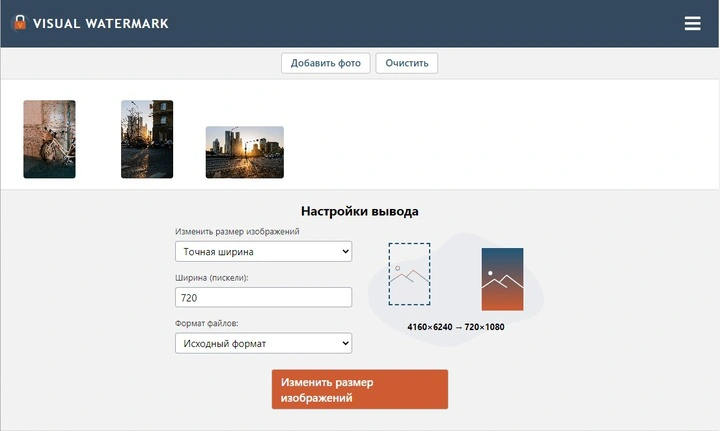Image resolution: width=720 pixels, height=431 pixels.
Task: Select the landscape city skyline thumbnail
Action: pyautogui.click(x=244, y=152)
